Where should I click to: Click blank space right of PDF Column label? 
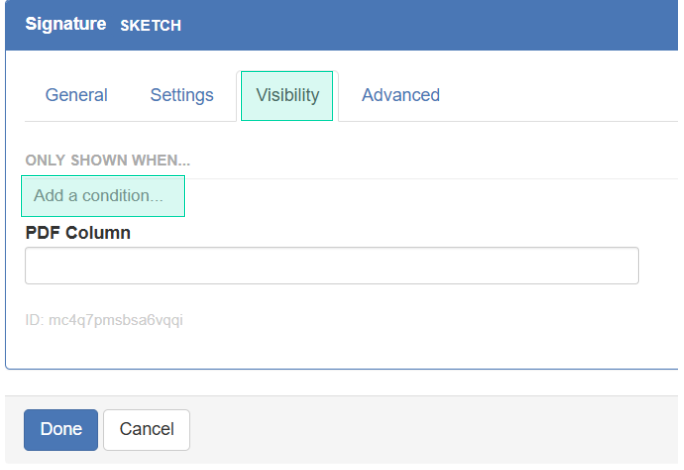click(400, 232)
